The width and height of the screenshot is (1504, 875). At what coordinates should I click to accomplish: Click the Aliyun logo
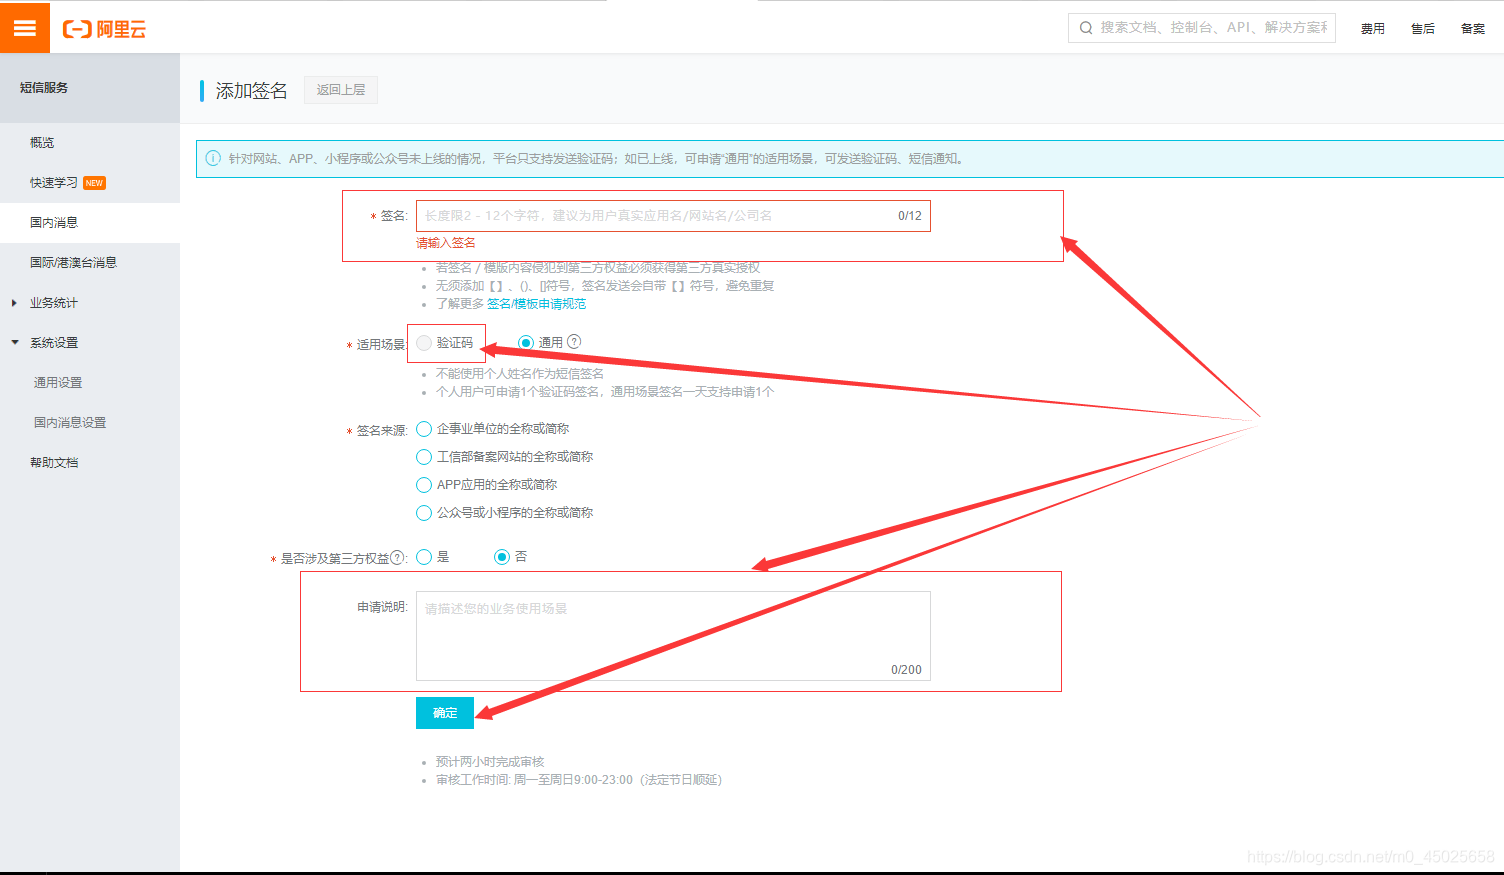(x=104, y=29)
